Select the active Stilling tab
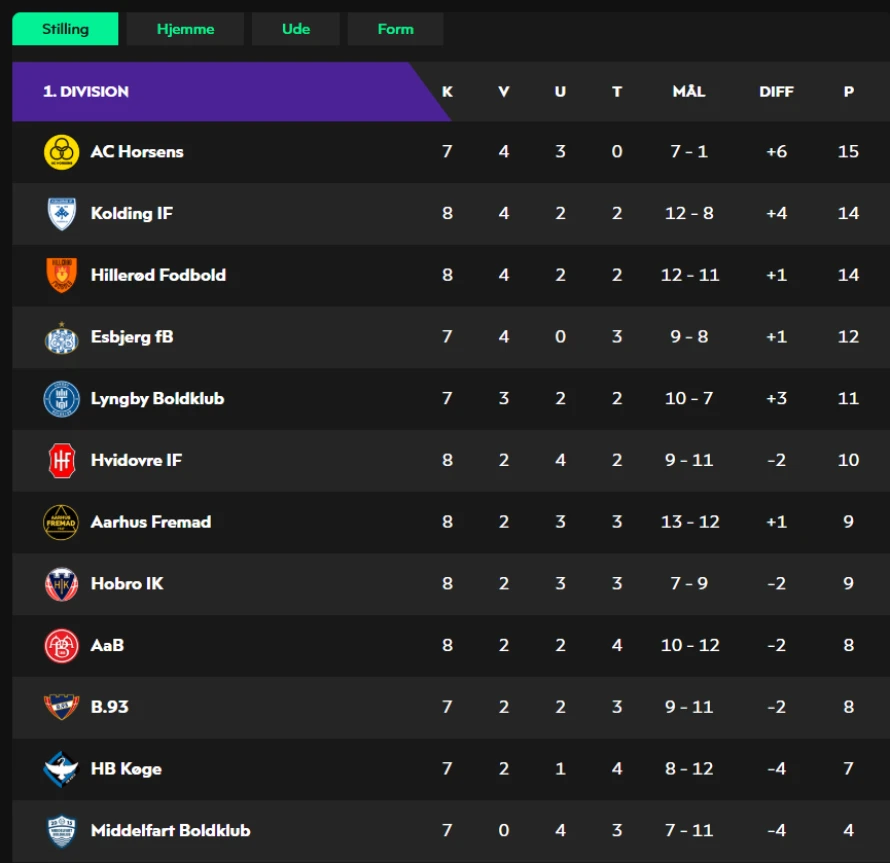This screenshot has height=863, width=890. (x=65, y=29)
